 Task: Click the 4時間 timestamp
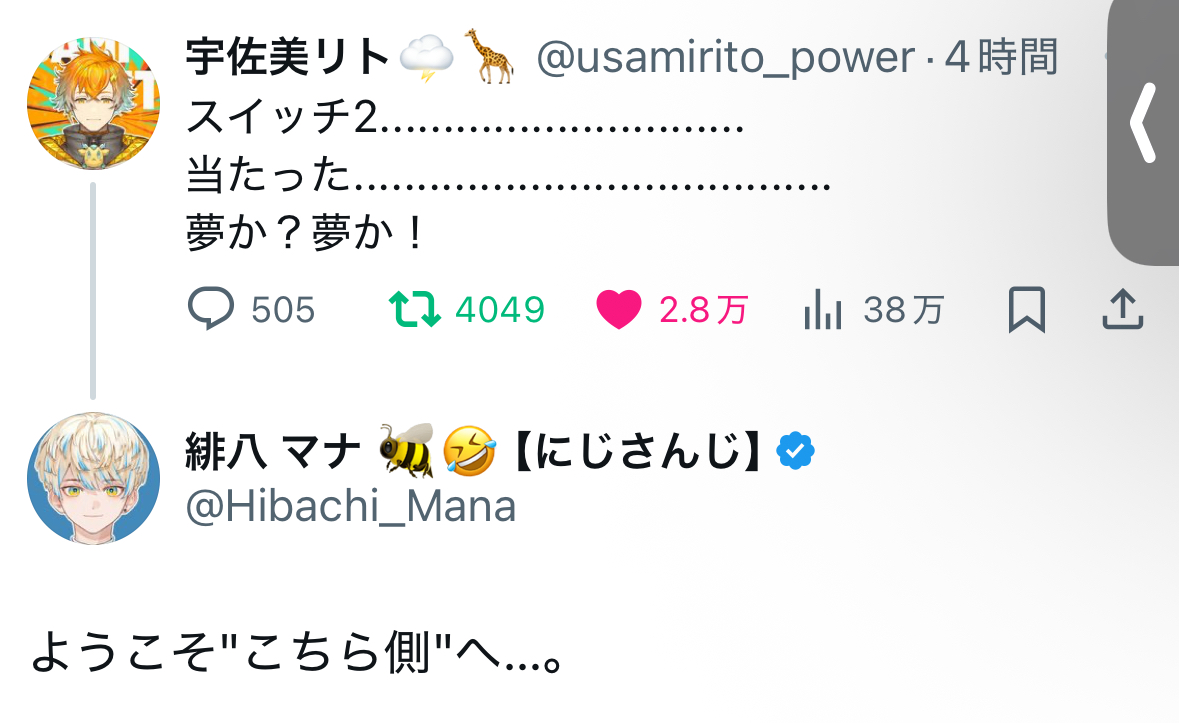pos(1001,59)
